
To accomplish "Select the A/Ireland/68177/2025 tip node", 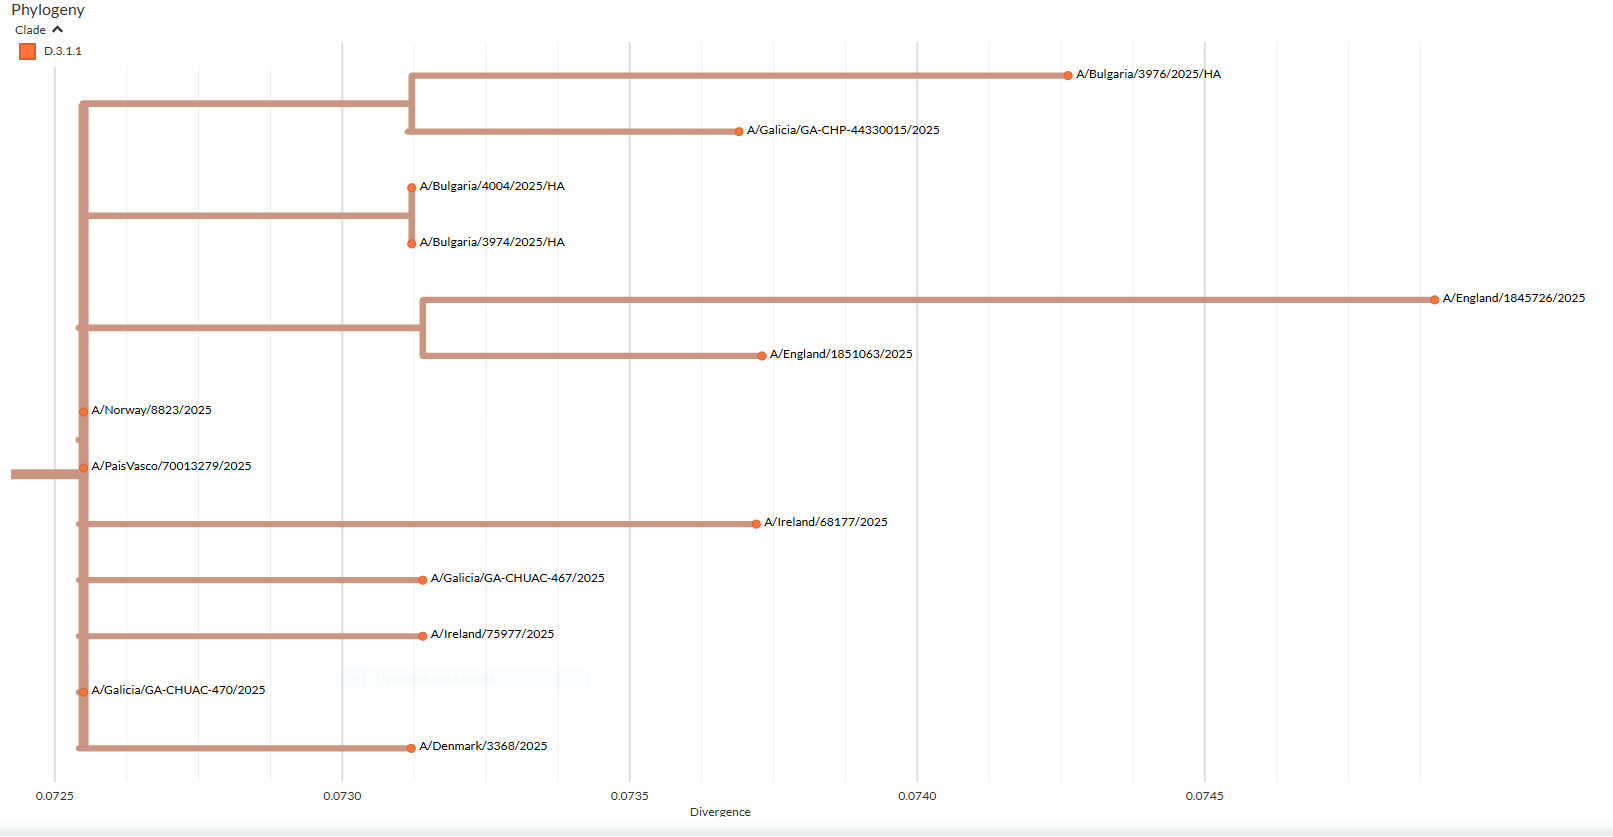I will click(756, 523).
